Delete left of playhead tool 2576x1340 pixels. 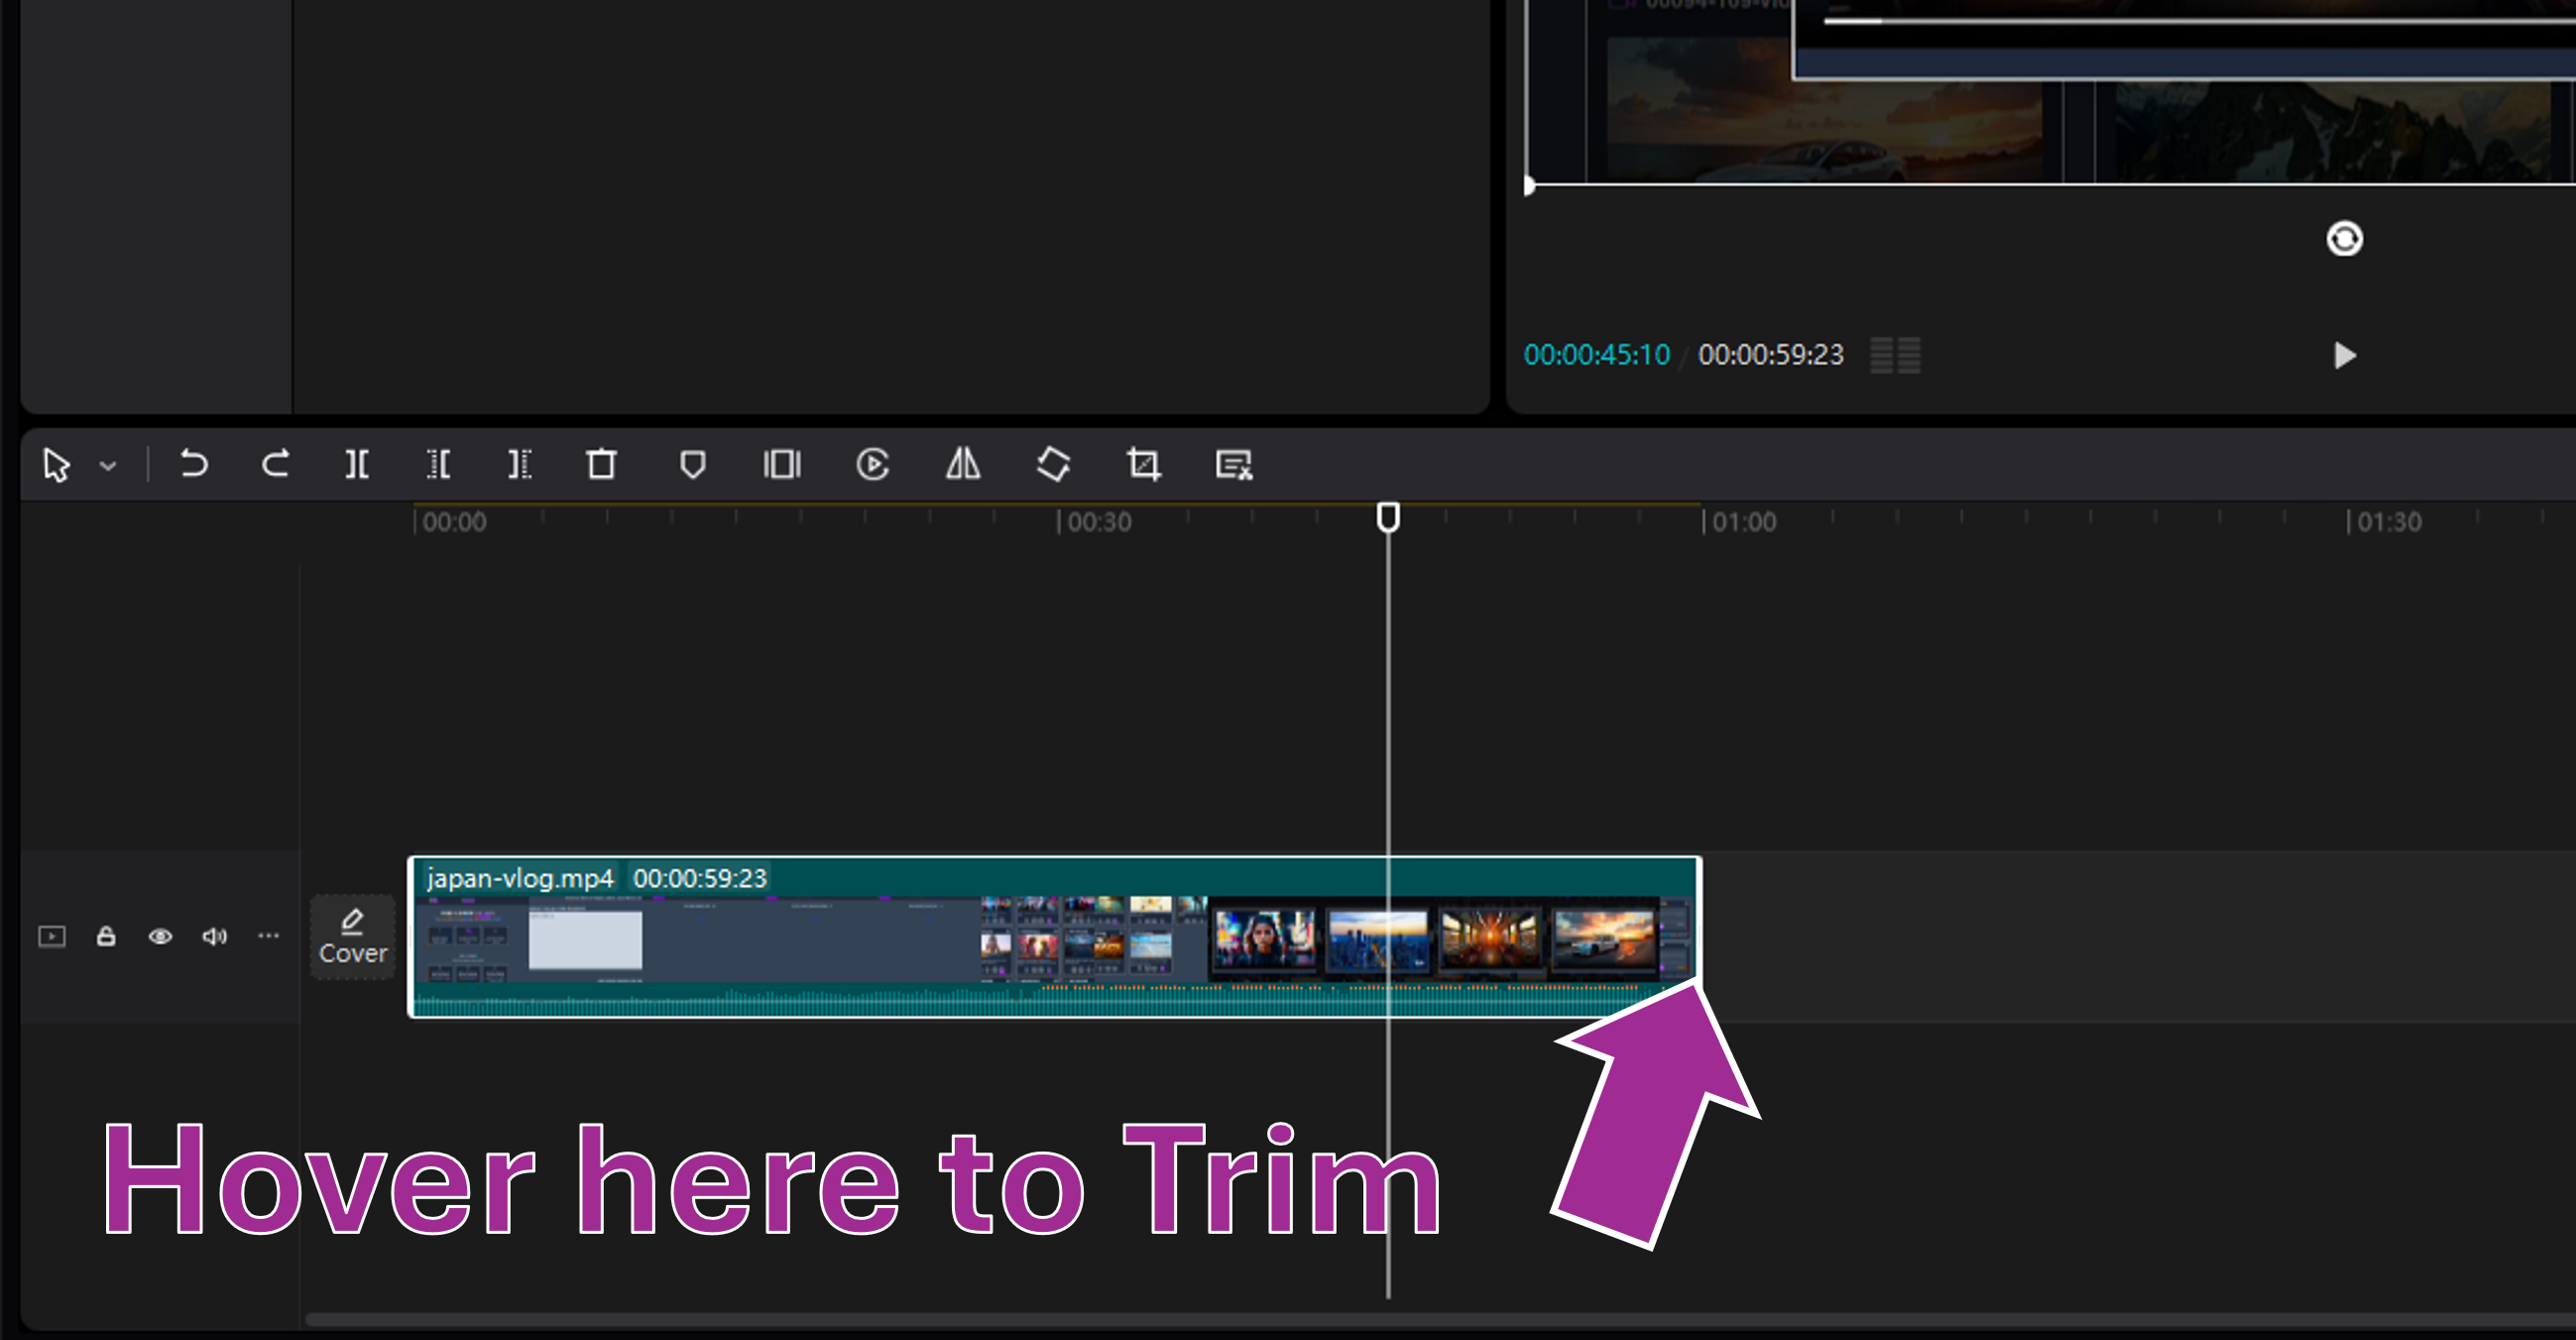click(x=438, y=464)
